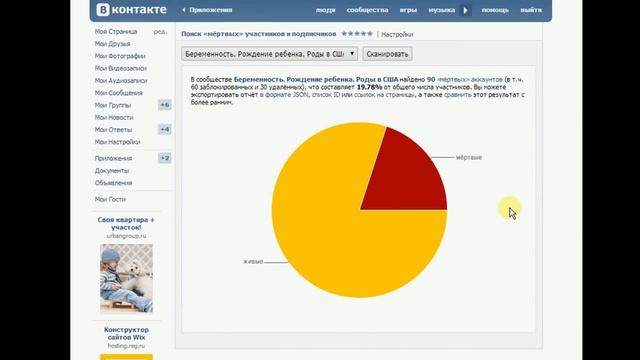This screenshot has height=360, width=640.
Task: Open Документы in sidebar
Action: point(112,171)
